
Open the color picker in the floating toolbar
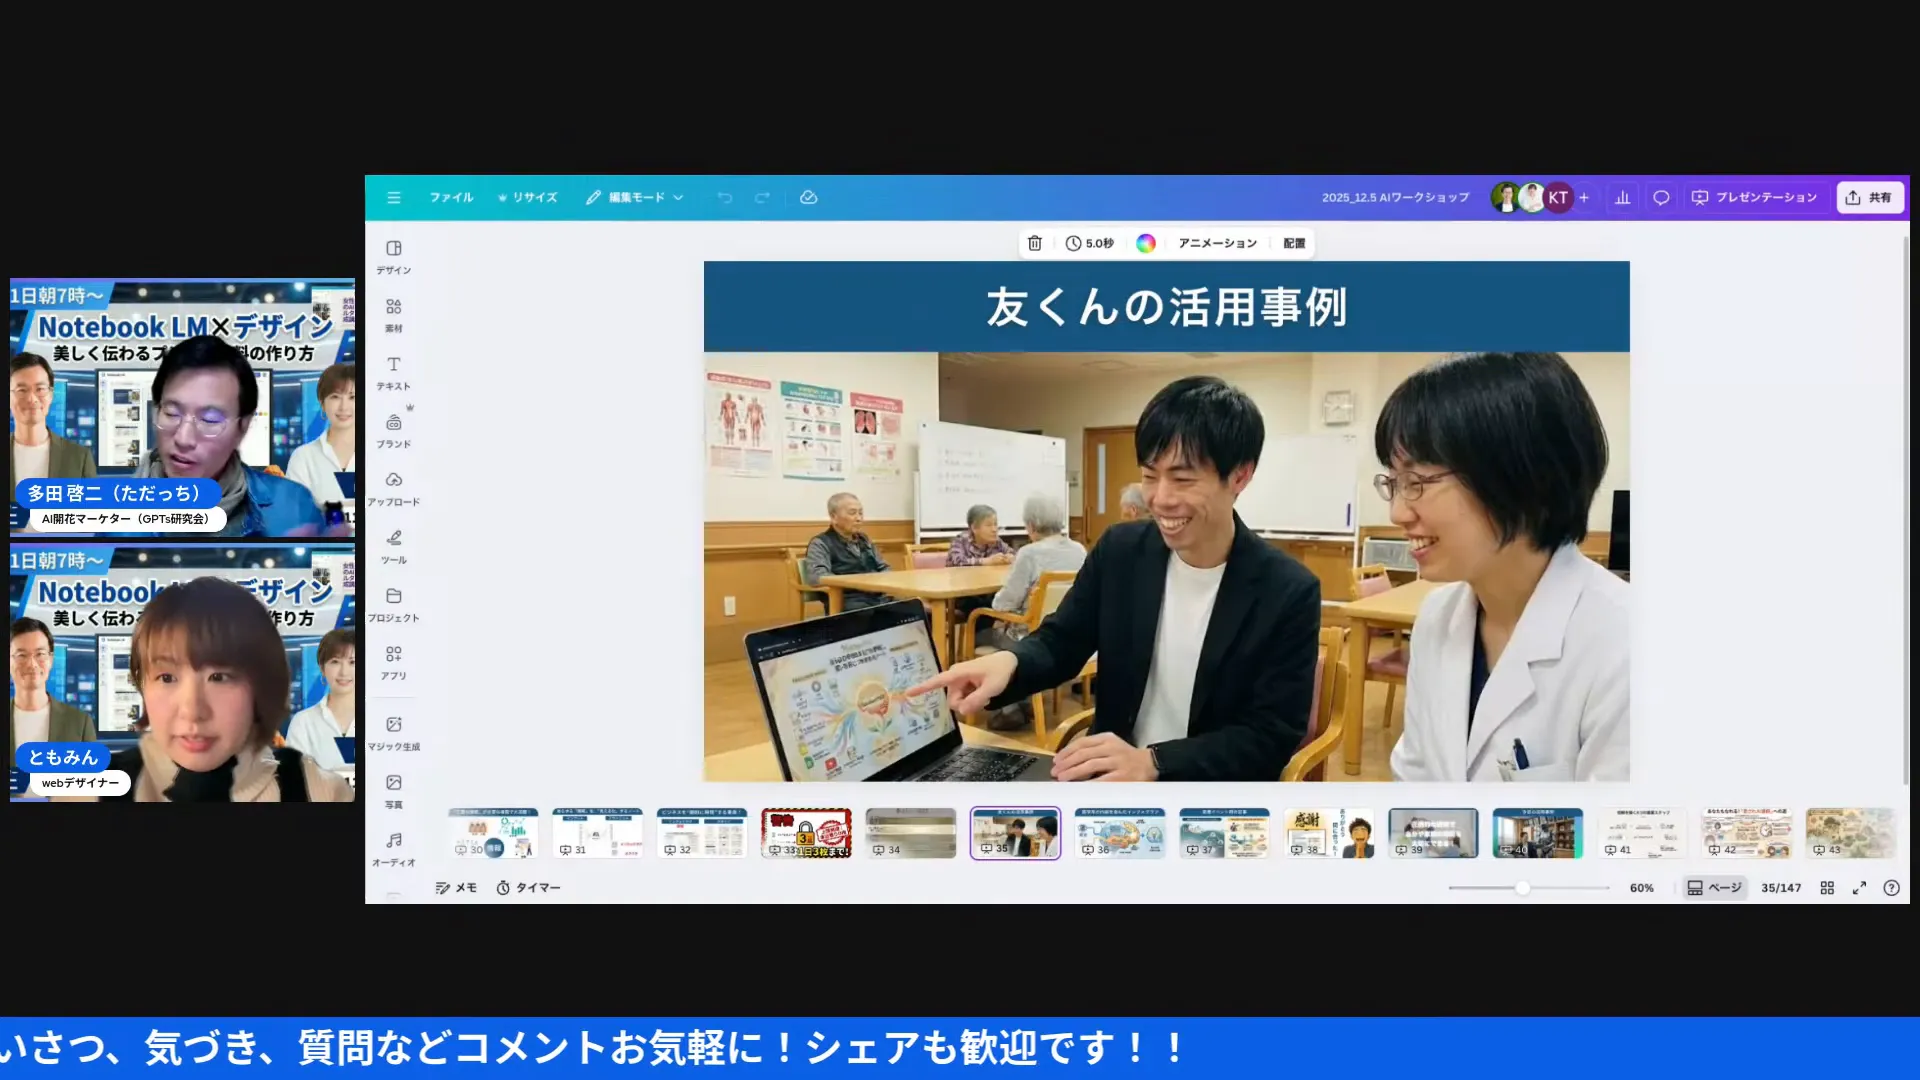pos(1148,243)
